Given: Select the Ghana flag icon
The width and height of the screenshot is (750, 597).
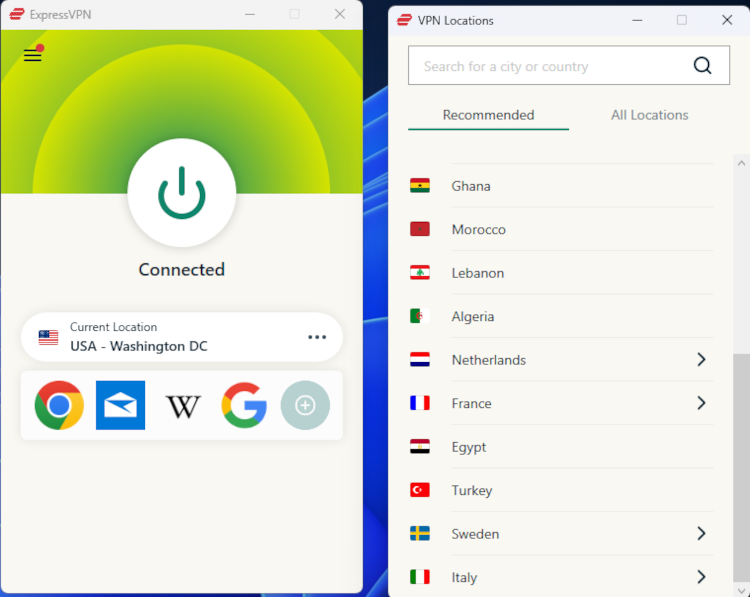Looking at the screenshot, I should (420, 186).
